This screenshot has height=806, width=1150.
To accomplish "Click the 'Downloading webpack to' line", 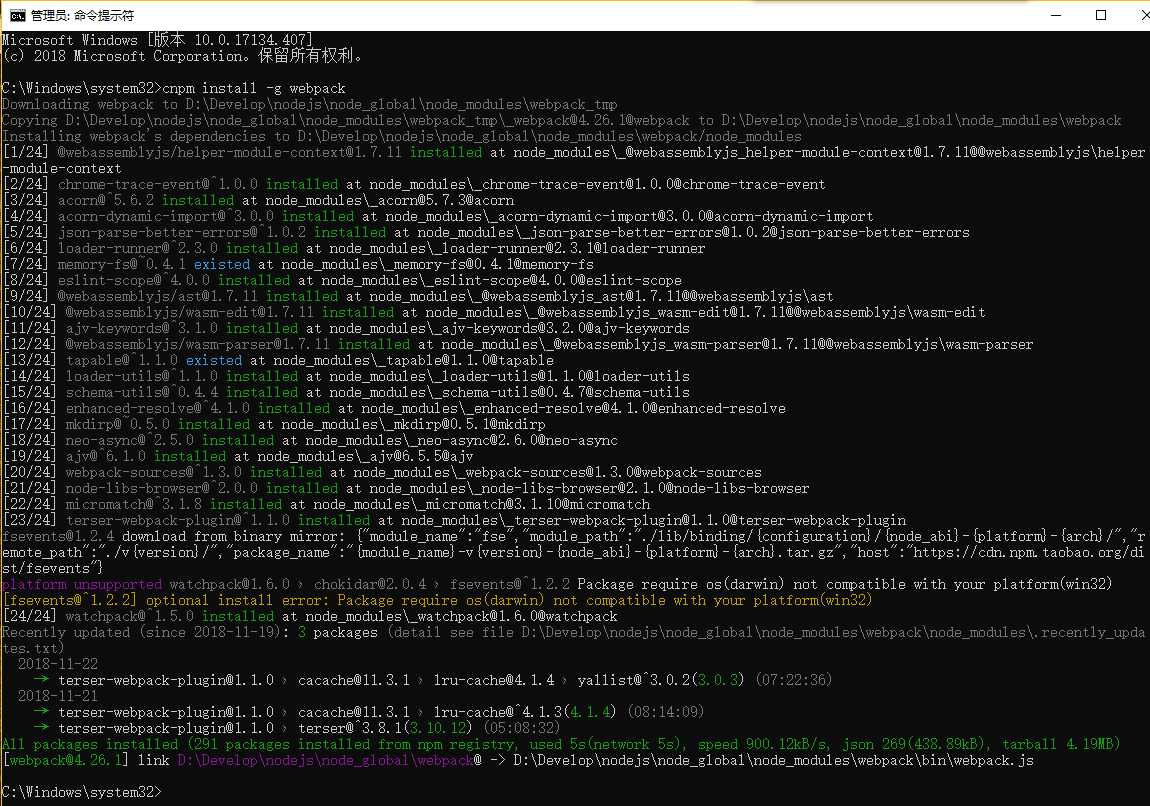I will (310, 104).
